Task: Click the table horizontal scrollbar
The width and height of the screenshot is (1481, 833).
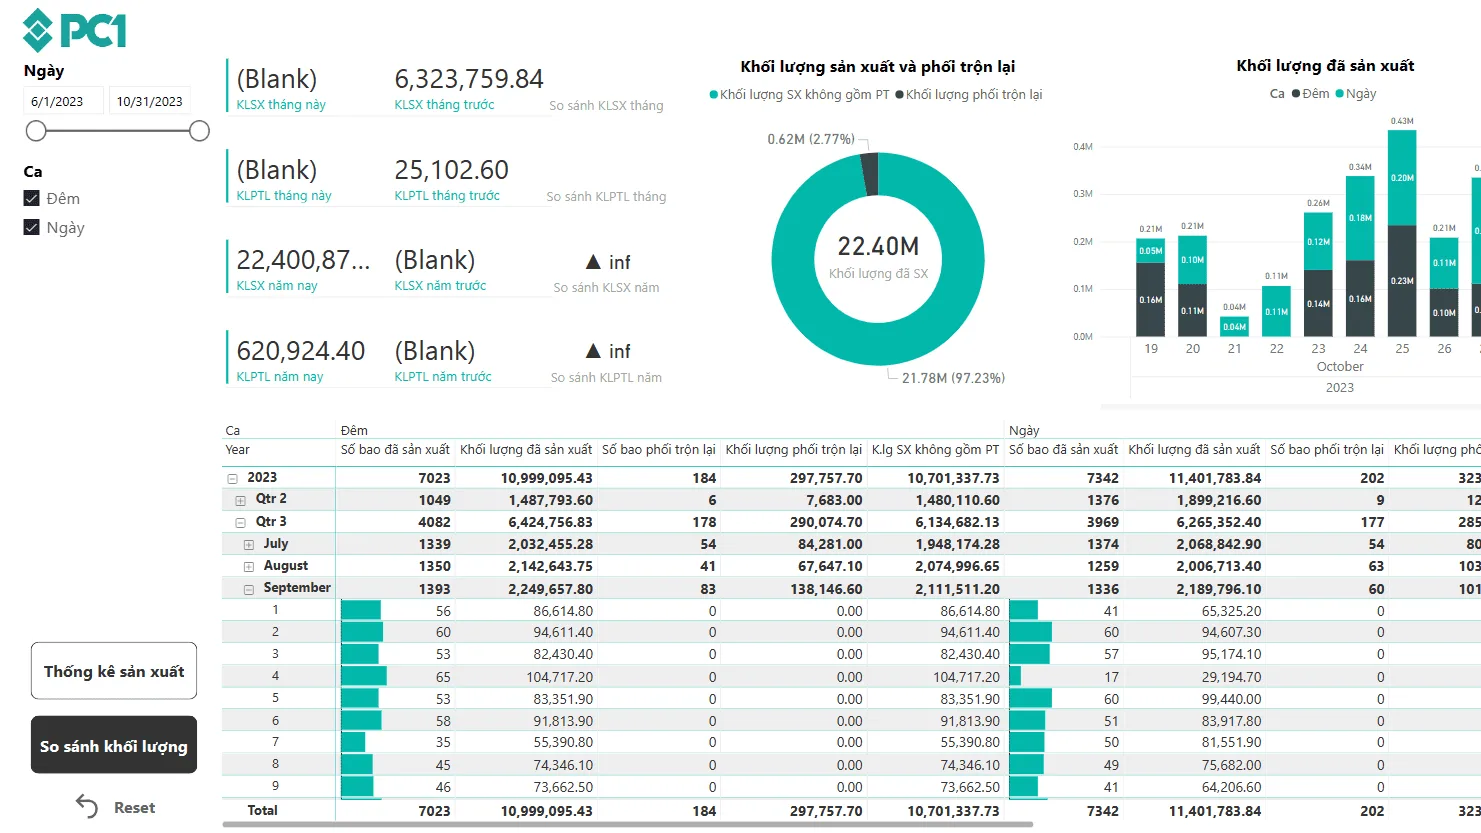Action: (x=627, y=825)
